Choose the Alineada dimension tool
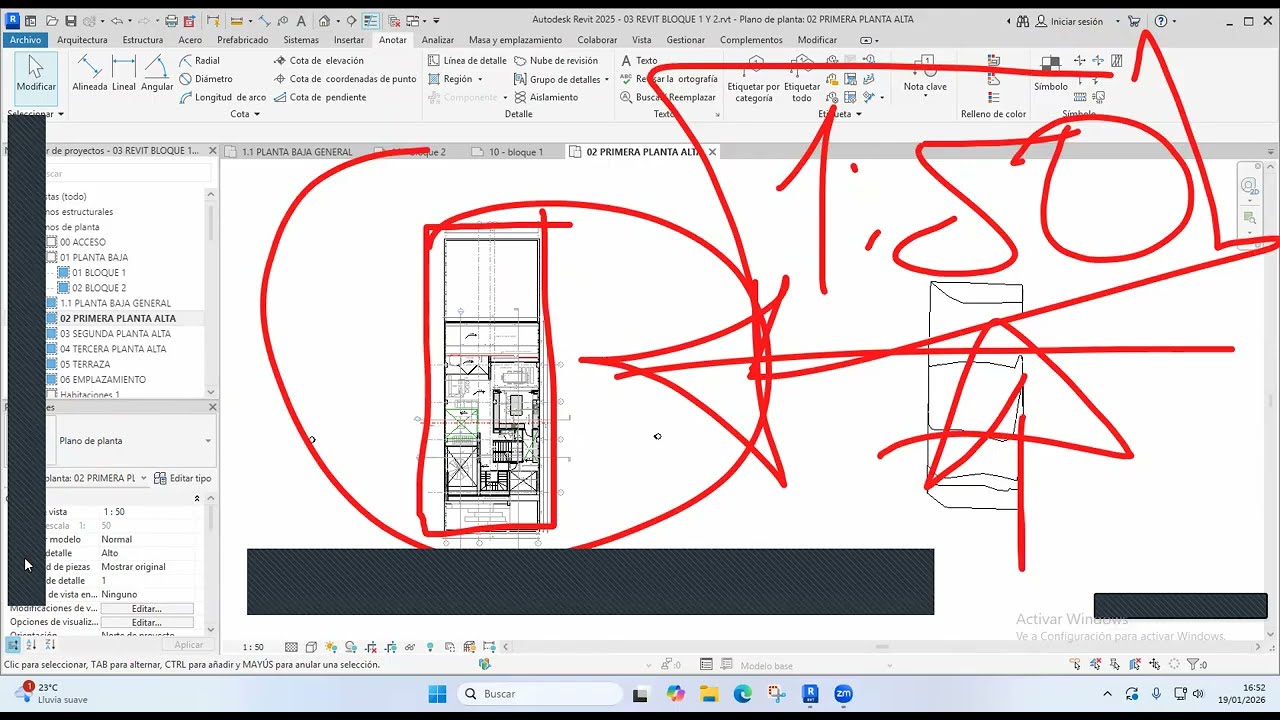 point(90,75)
